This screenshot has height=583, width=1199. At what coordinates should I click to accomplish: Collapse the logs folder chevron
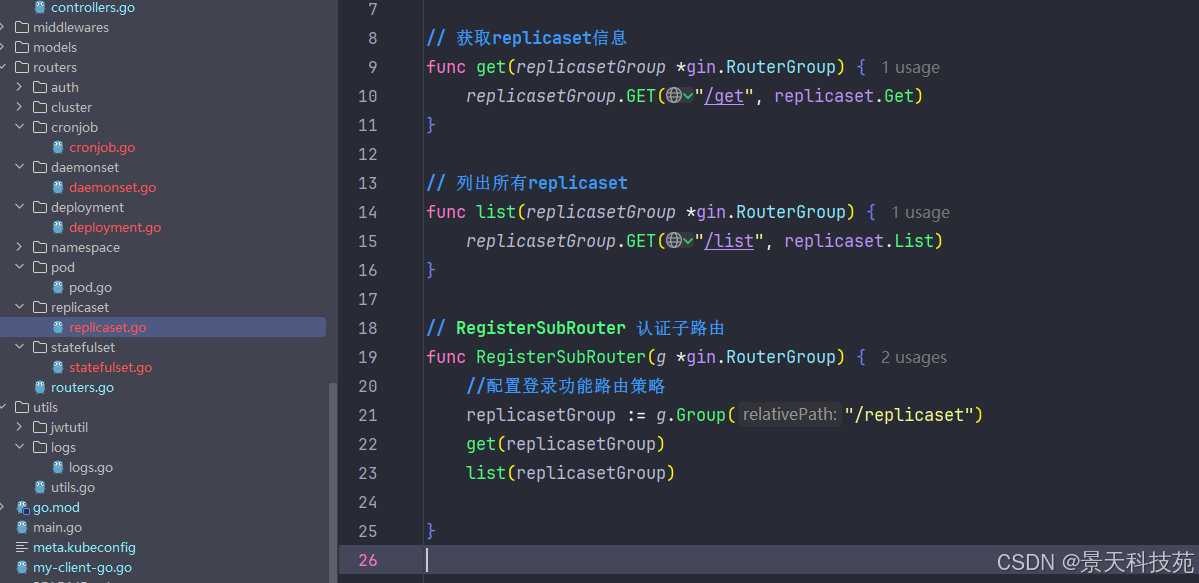[x=21, y=447]
